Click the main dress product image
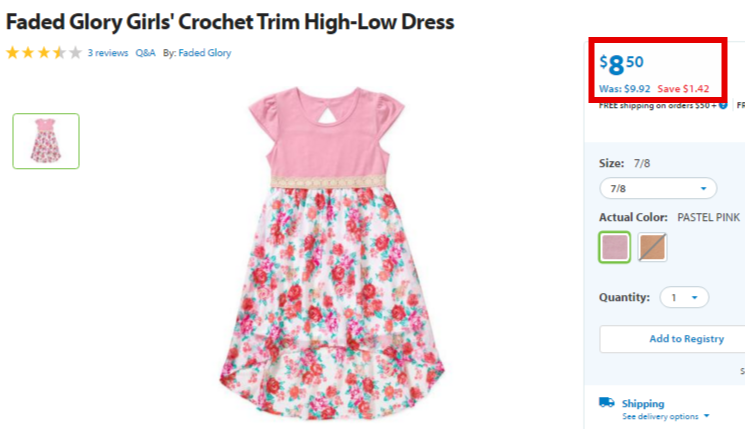 (331, 253)
